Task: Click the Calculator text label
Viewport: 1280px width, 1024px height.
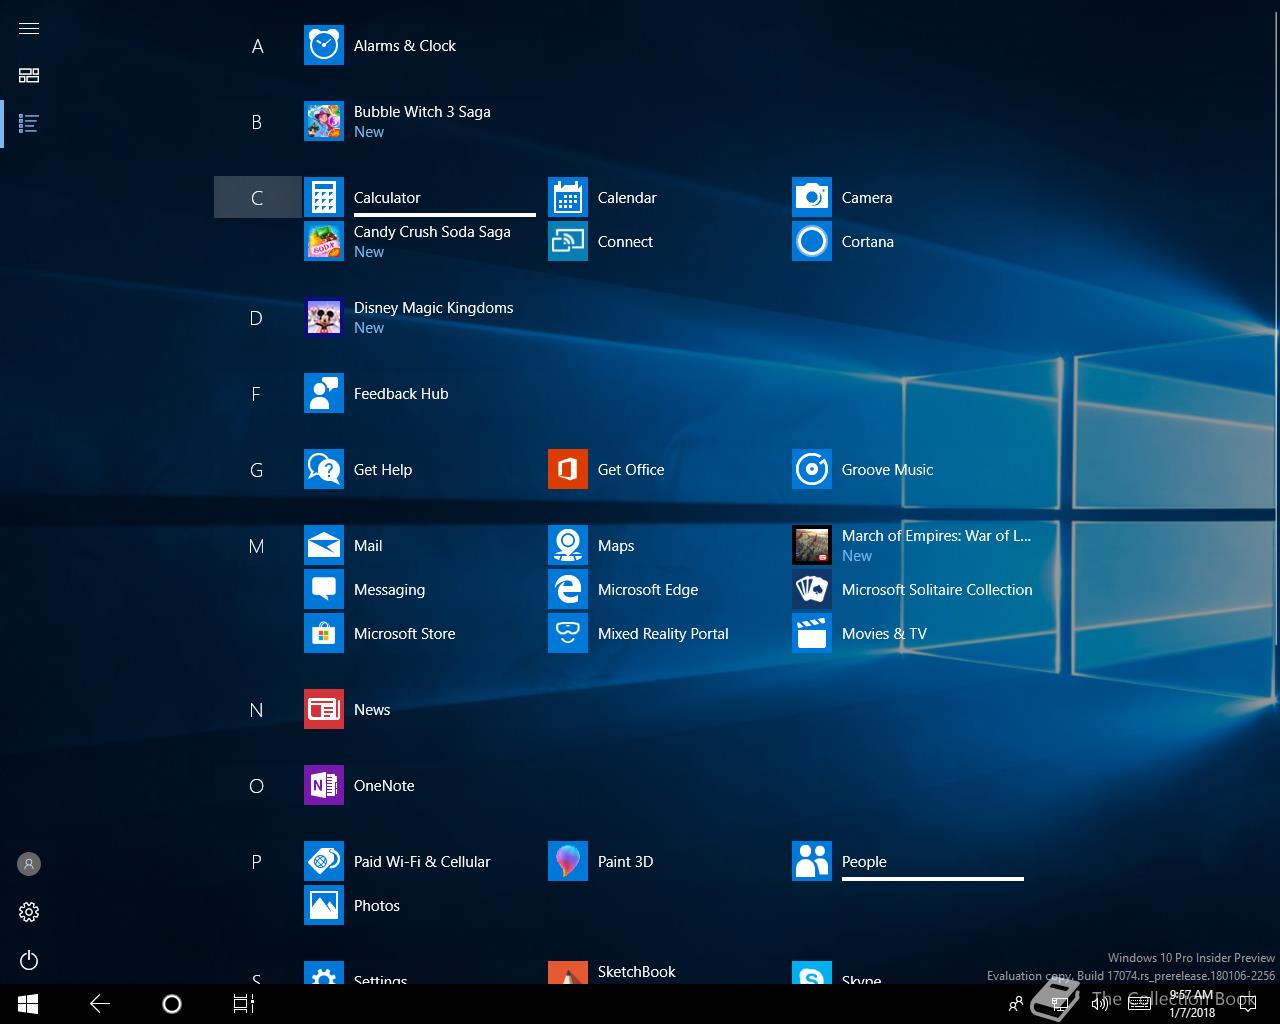Action: point(387,198)
